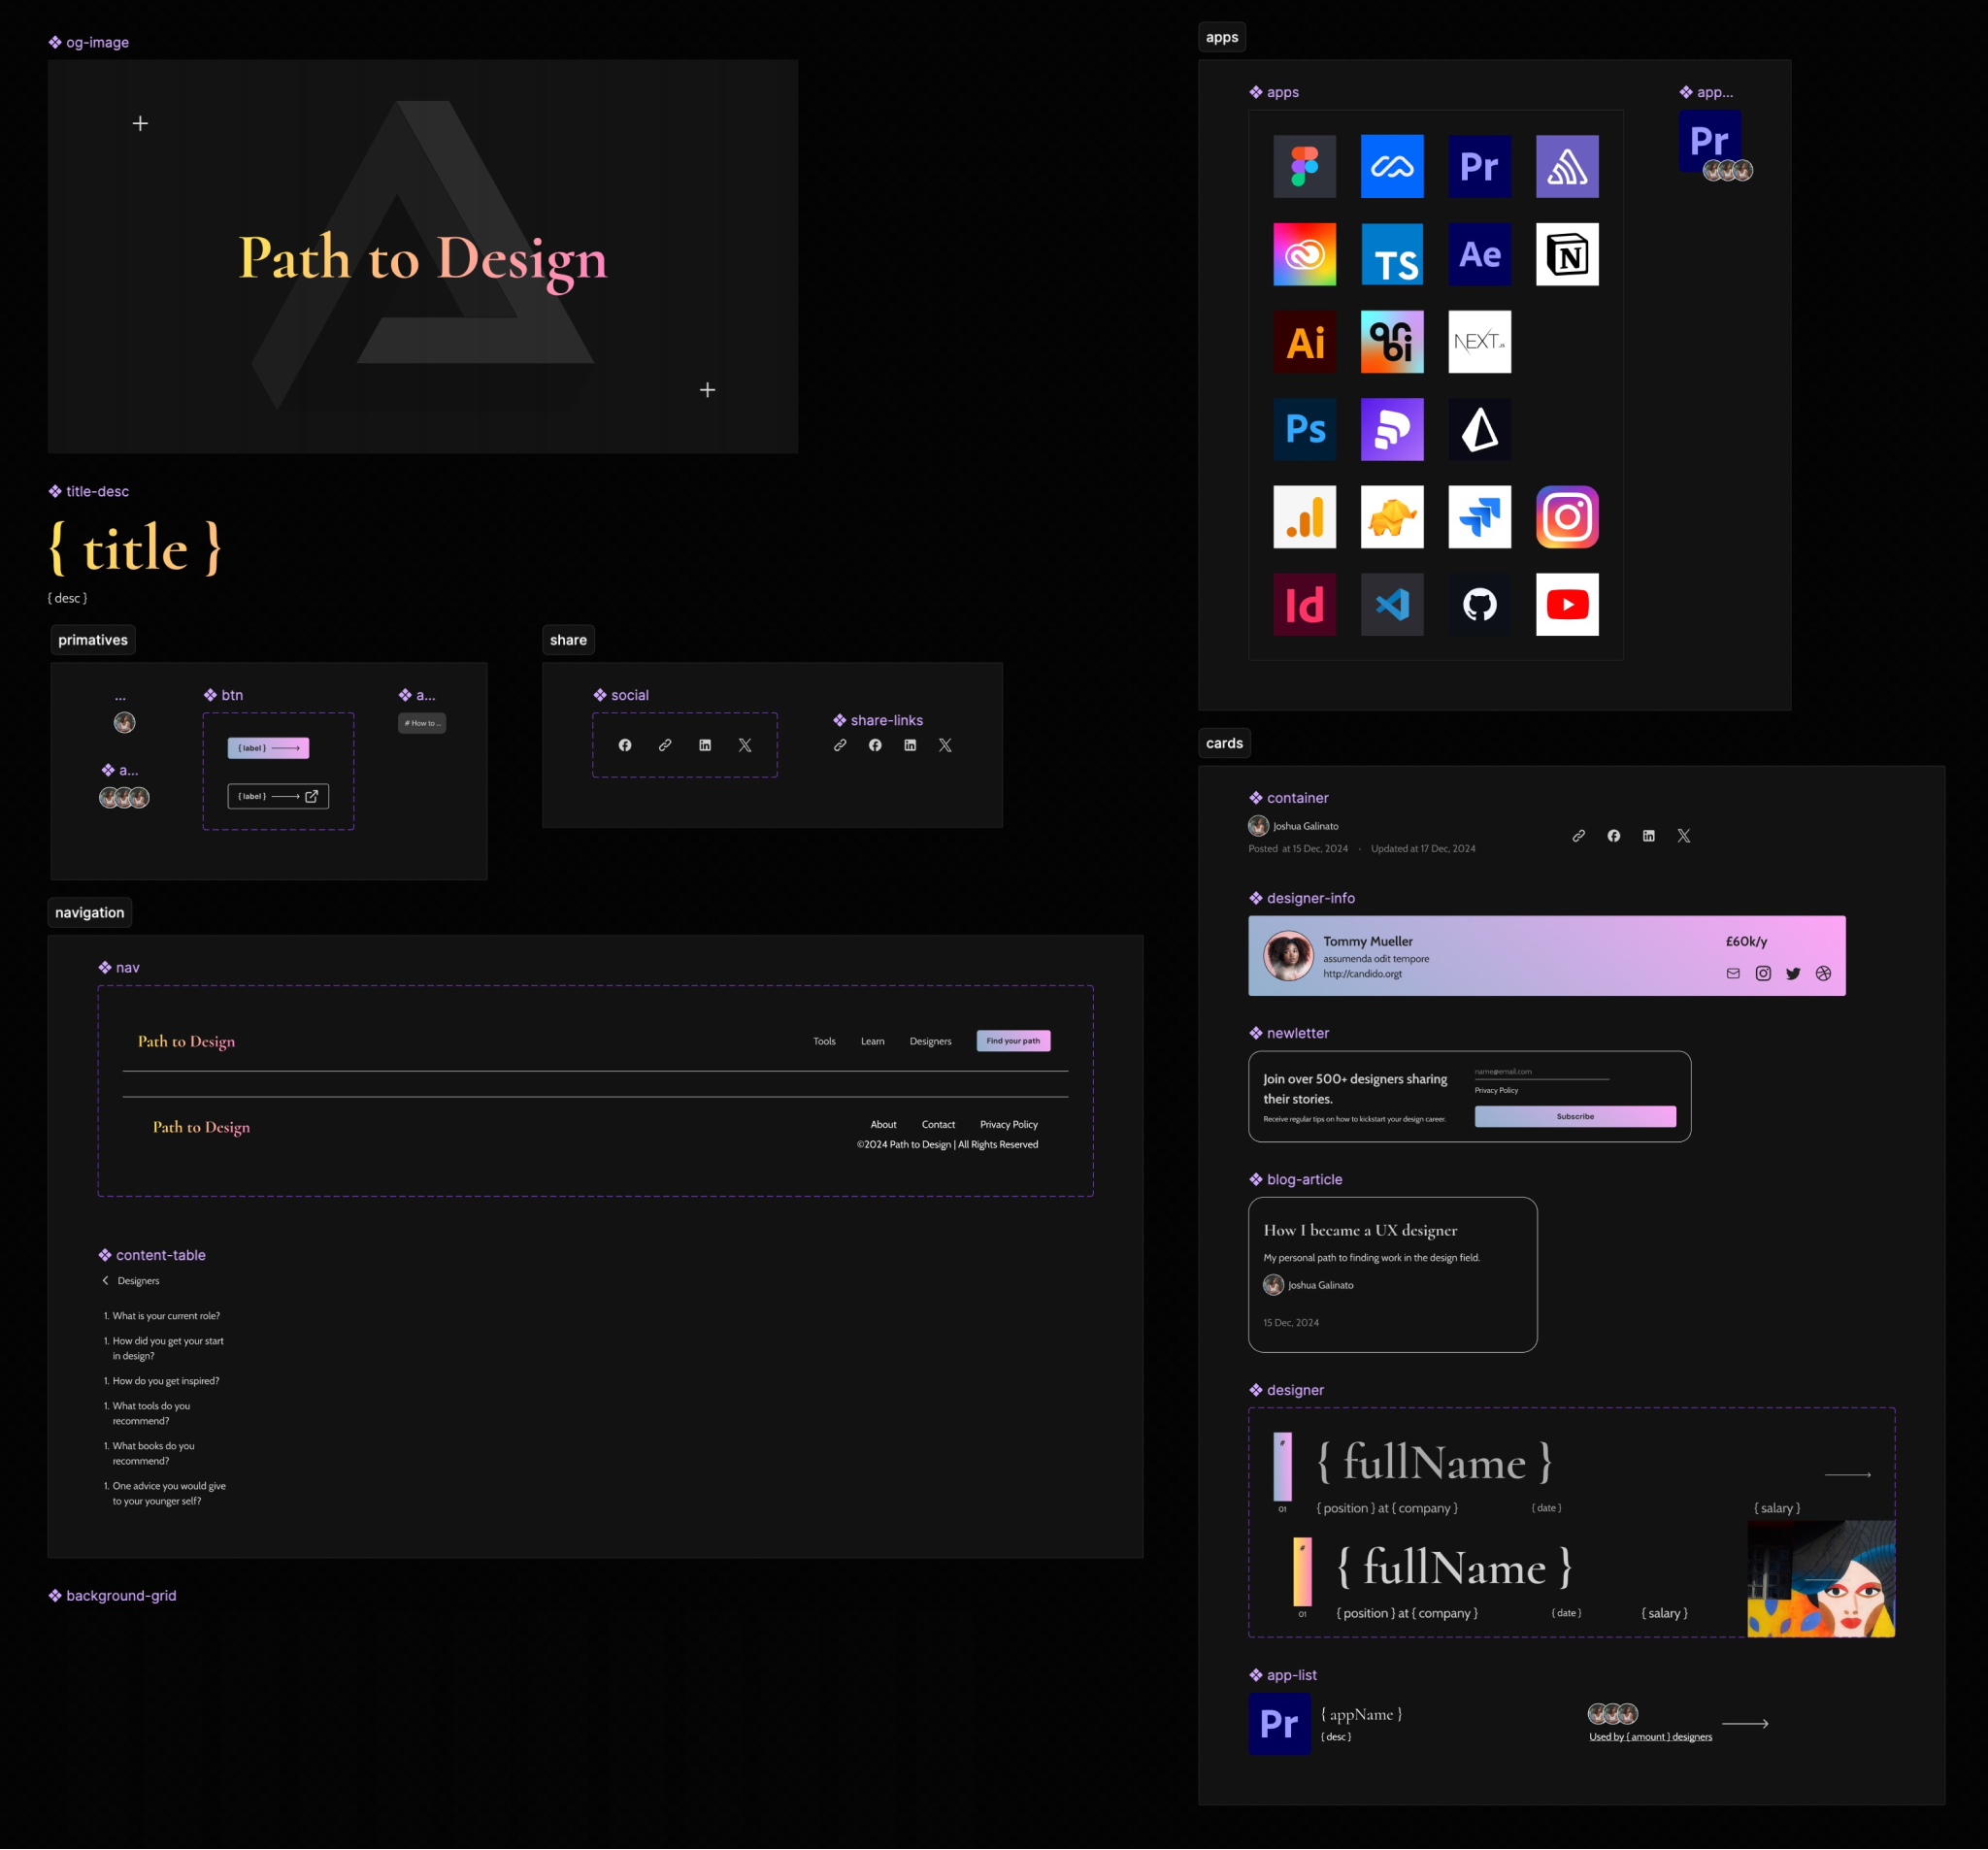
Task: Select the Instagram icon in apps grid
Action: (1567, 517)
